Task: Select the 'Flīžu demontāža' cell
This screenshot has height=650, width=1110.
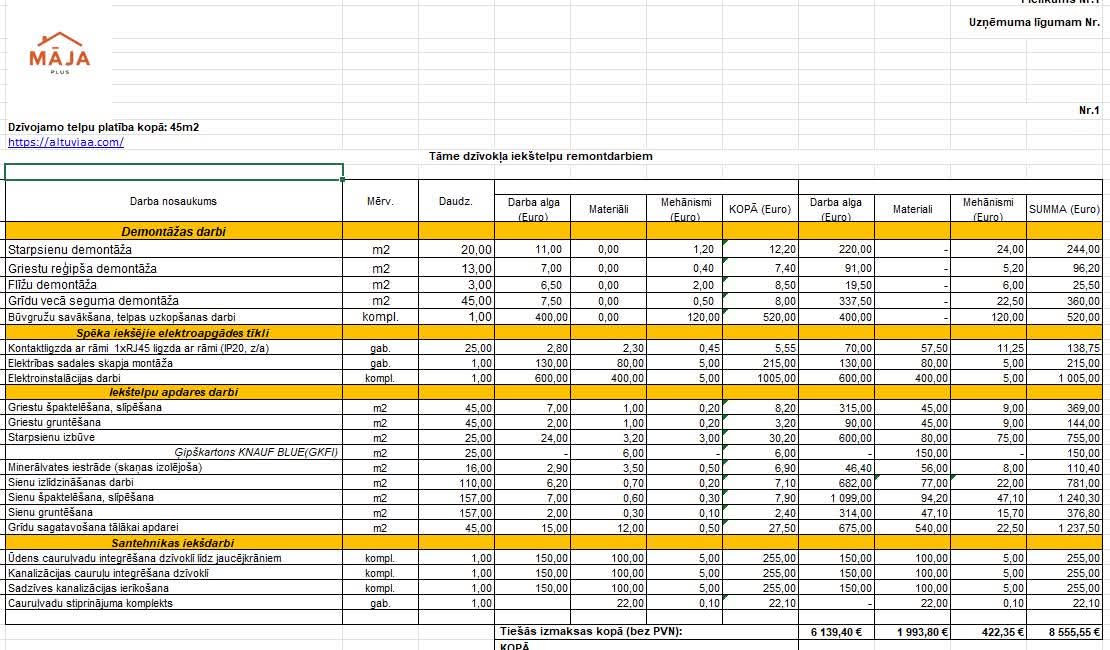Action: 173,285
